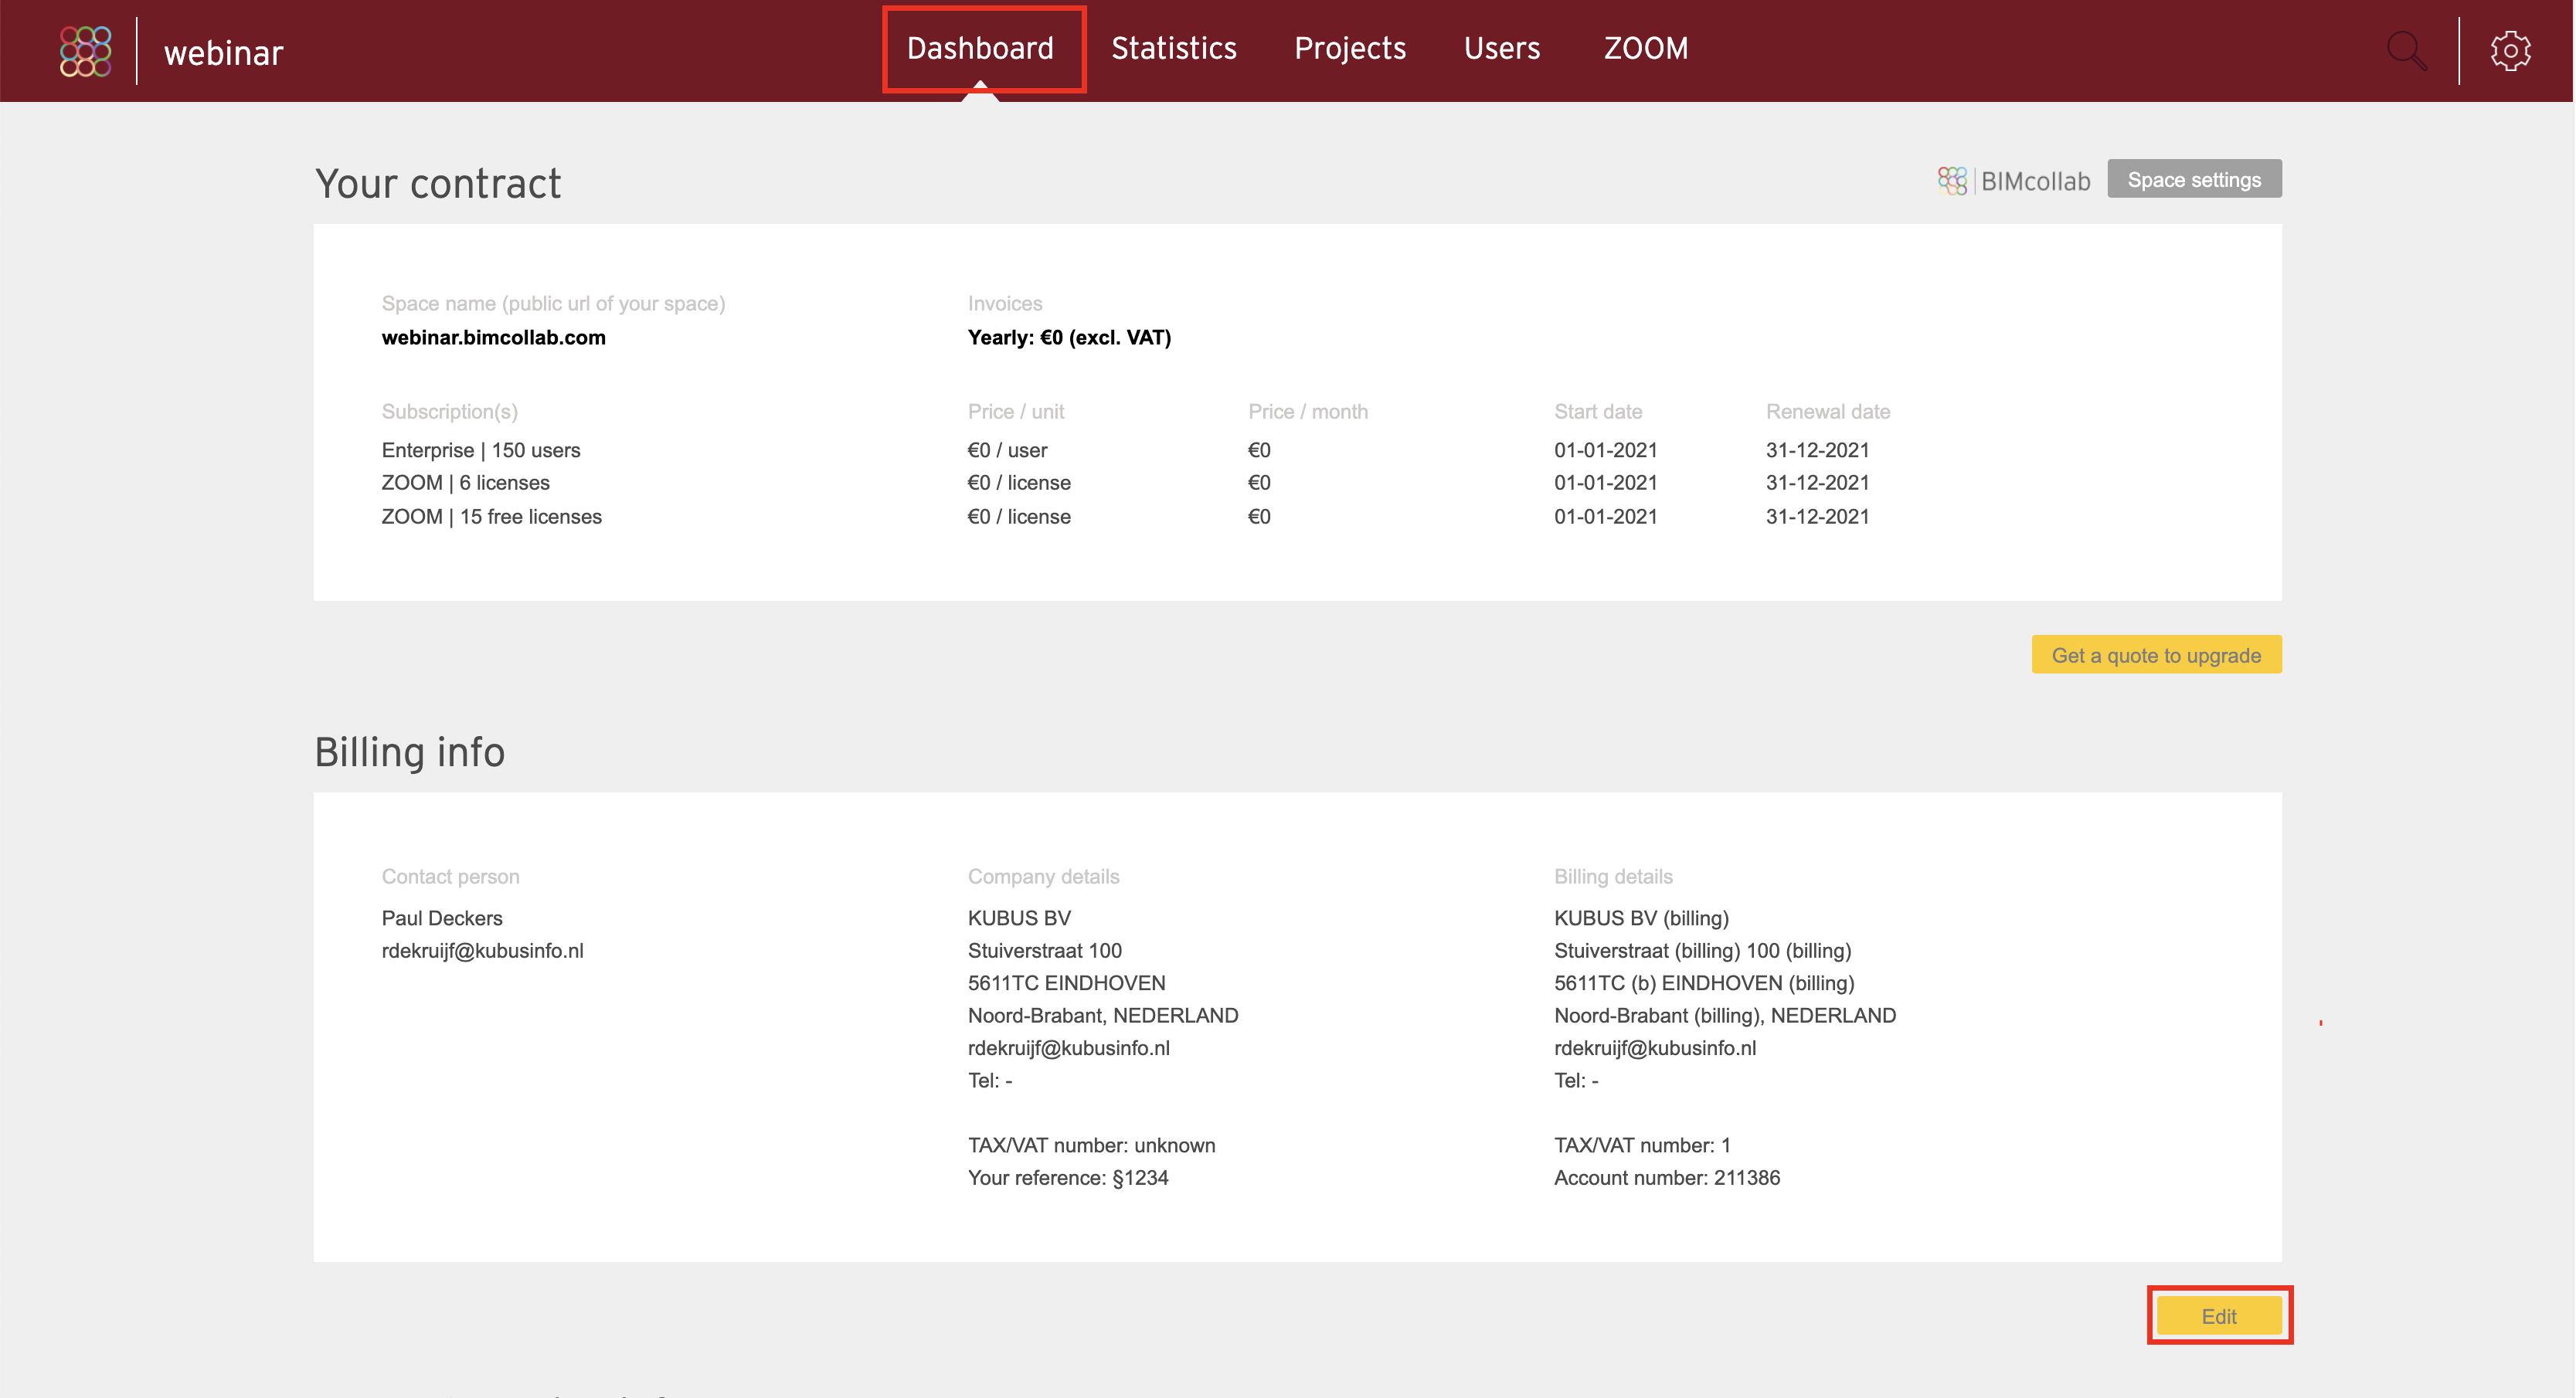The height and width of the screenshot is (1398, 2576).
Task: Click Account number: 211386
Action: click(1666, 1178)
